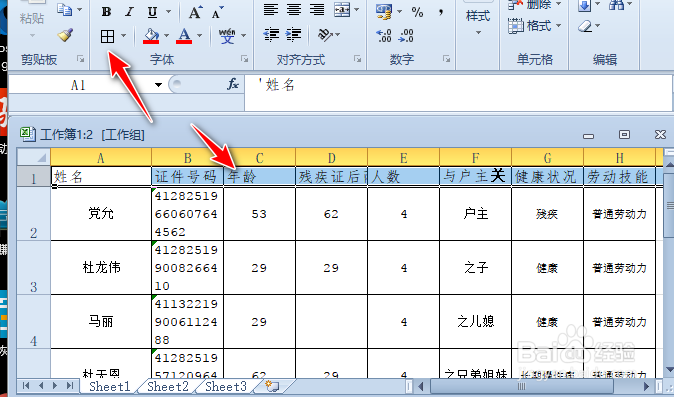
Task: Click the Fill down icon
Action: pos(585,6)
